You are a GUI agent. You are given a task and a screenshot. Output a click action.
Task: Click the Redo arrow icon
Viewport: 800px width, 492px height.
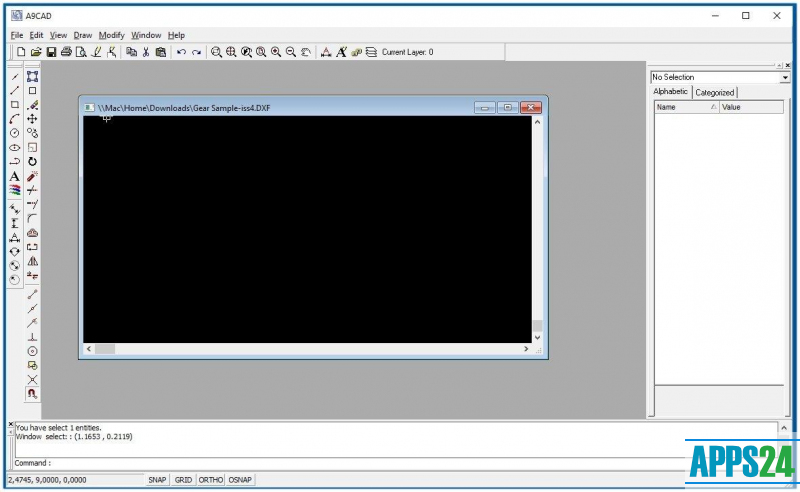[196, 52]
